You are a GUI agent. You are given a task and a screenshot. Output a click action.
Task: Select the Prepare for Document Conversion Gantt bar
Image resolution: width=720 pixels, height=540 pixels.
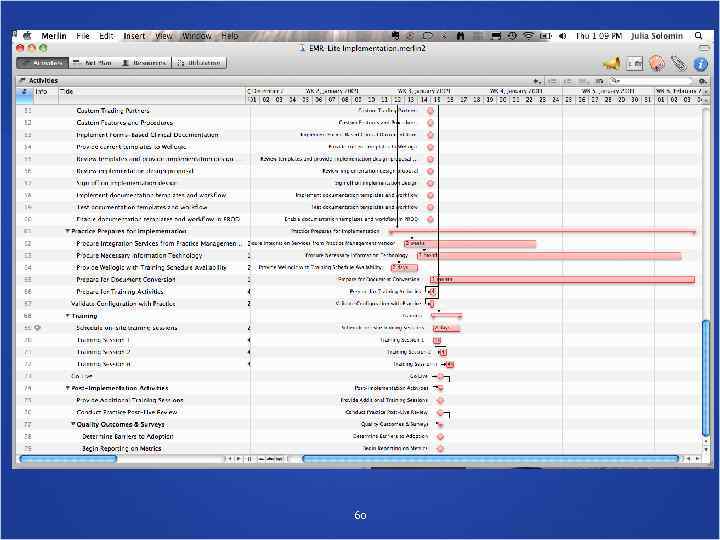[x=562, y=279]
